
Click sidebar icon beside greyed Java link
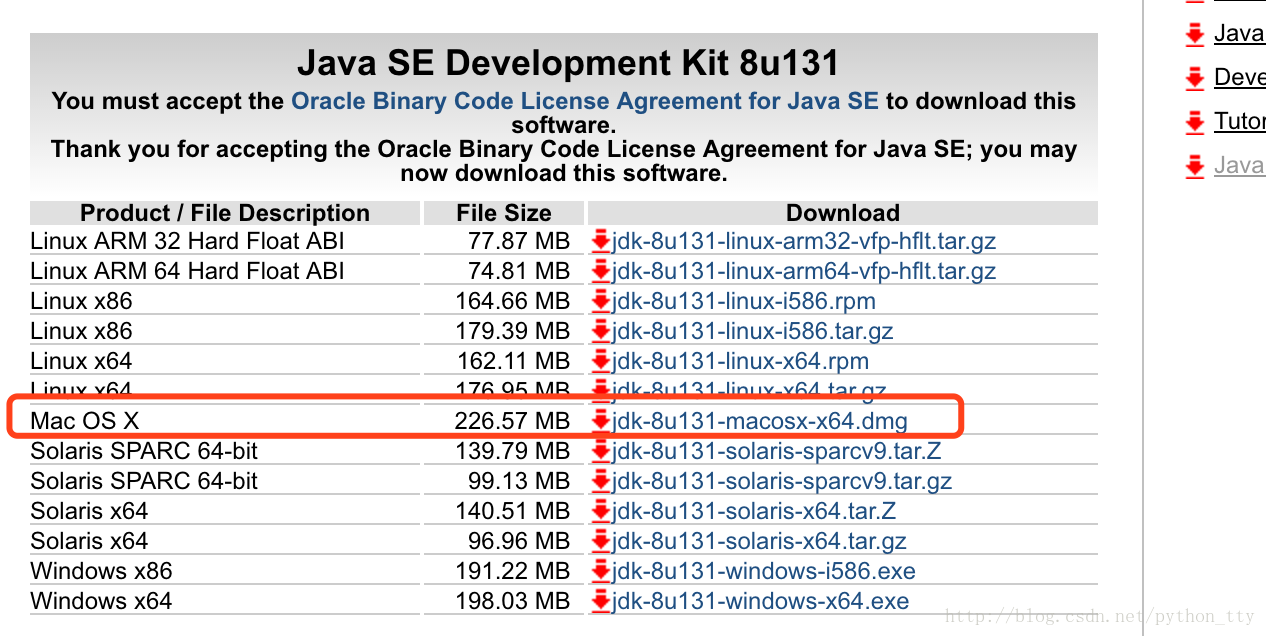[x=1194, y=167]
